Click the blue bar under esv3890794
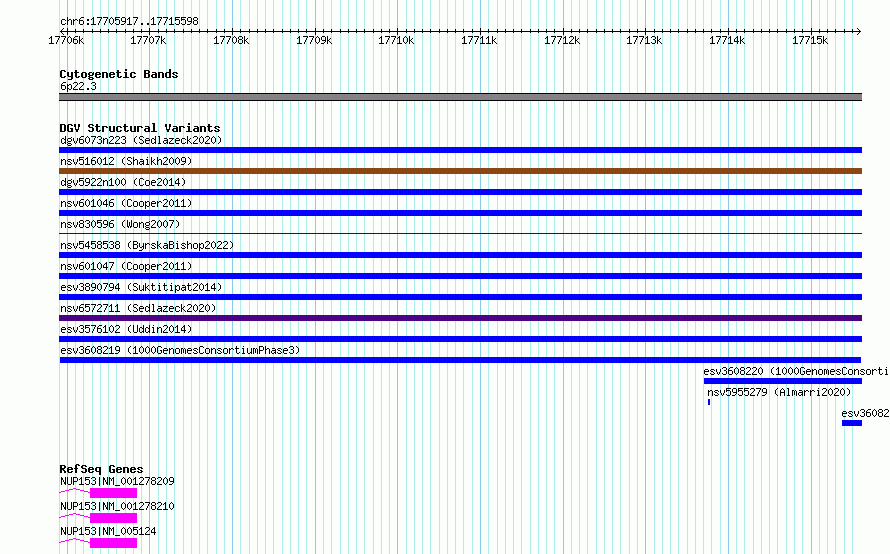The height and width of the screenshot is (554, 890). [460, 297]
